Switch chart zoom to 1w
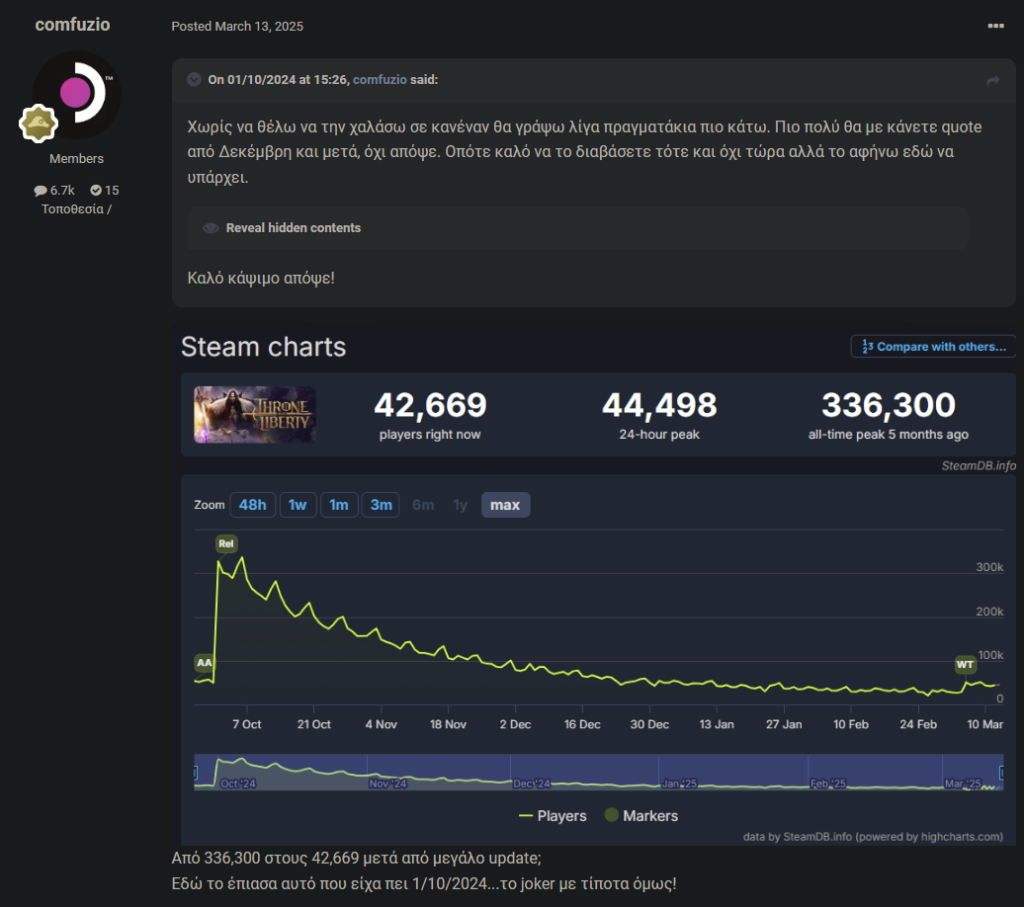The height and width of the screenshot is (907, 1024). pos(297,505)
